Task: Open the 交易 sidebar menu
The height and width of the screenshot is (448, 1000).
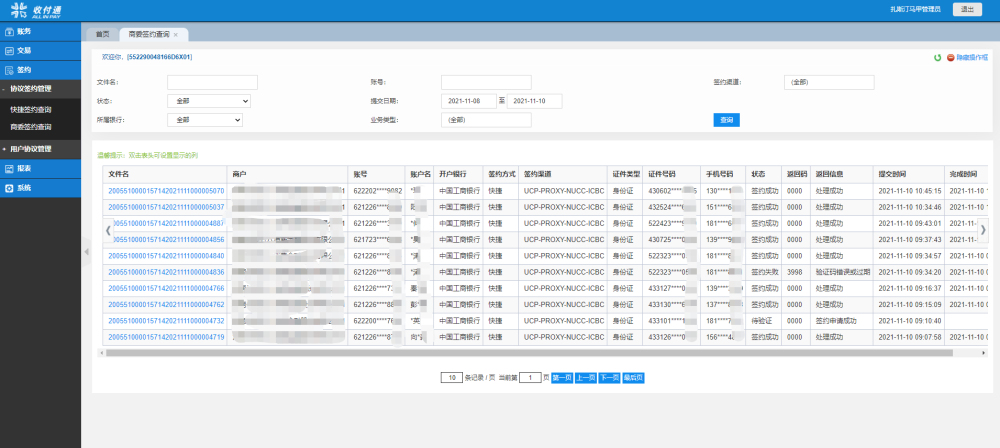Action: 40,50
